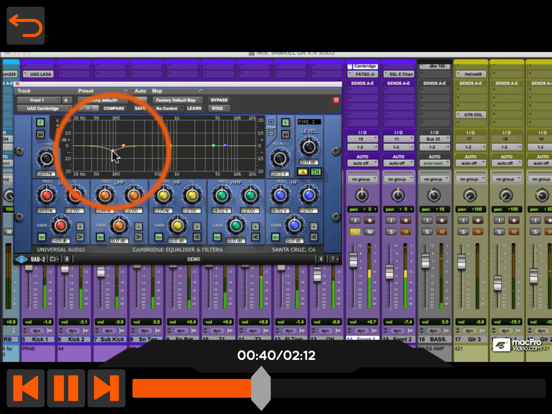Click the orange LMF FREQ knob
Screen dimensions: 552x414
click(x=105, y=195)
